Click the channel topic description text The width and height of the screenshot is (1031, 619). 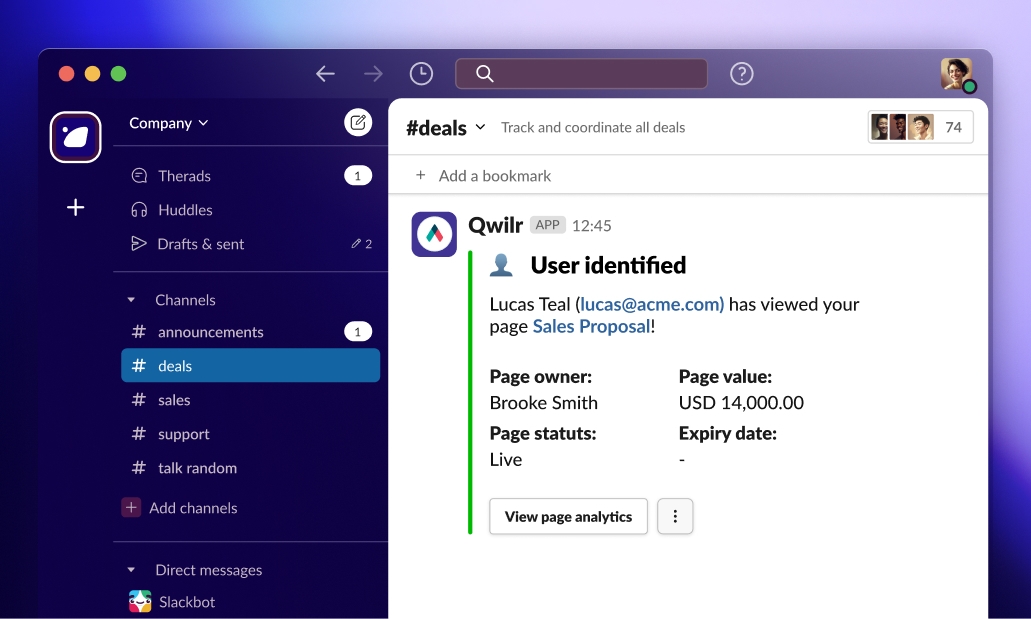click(593, 127)
